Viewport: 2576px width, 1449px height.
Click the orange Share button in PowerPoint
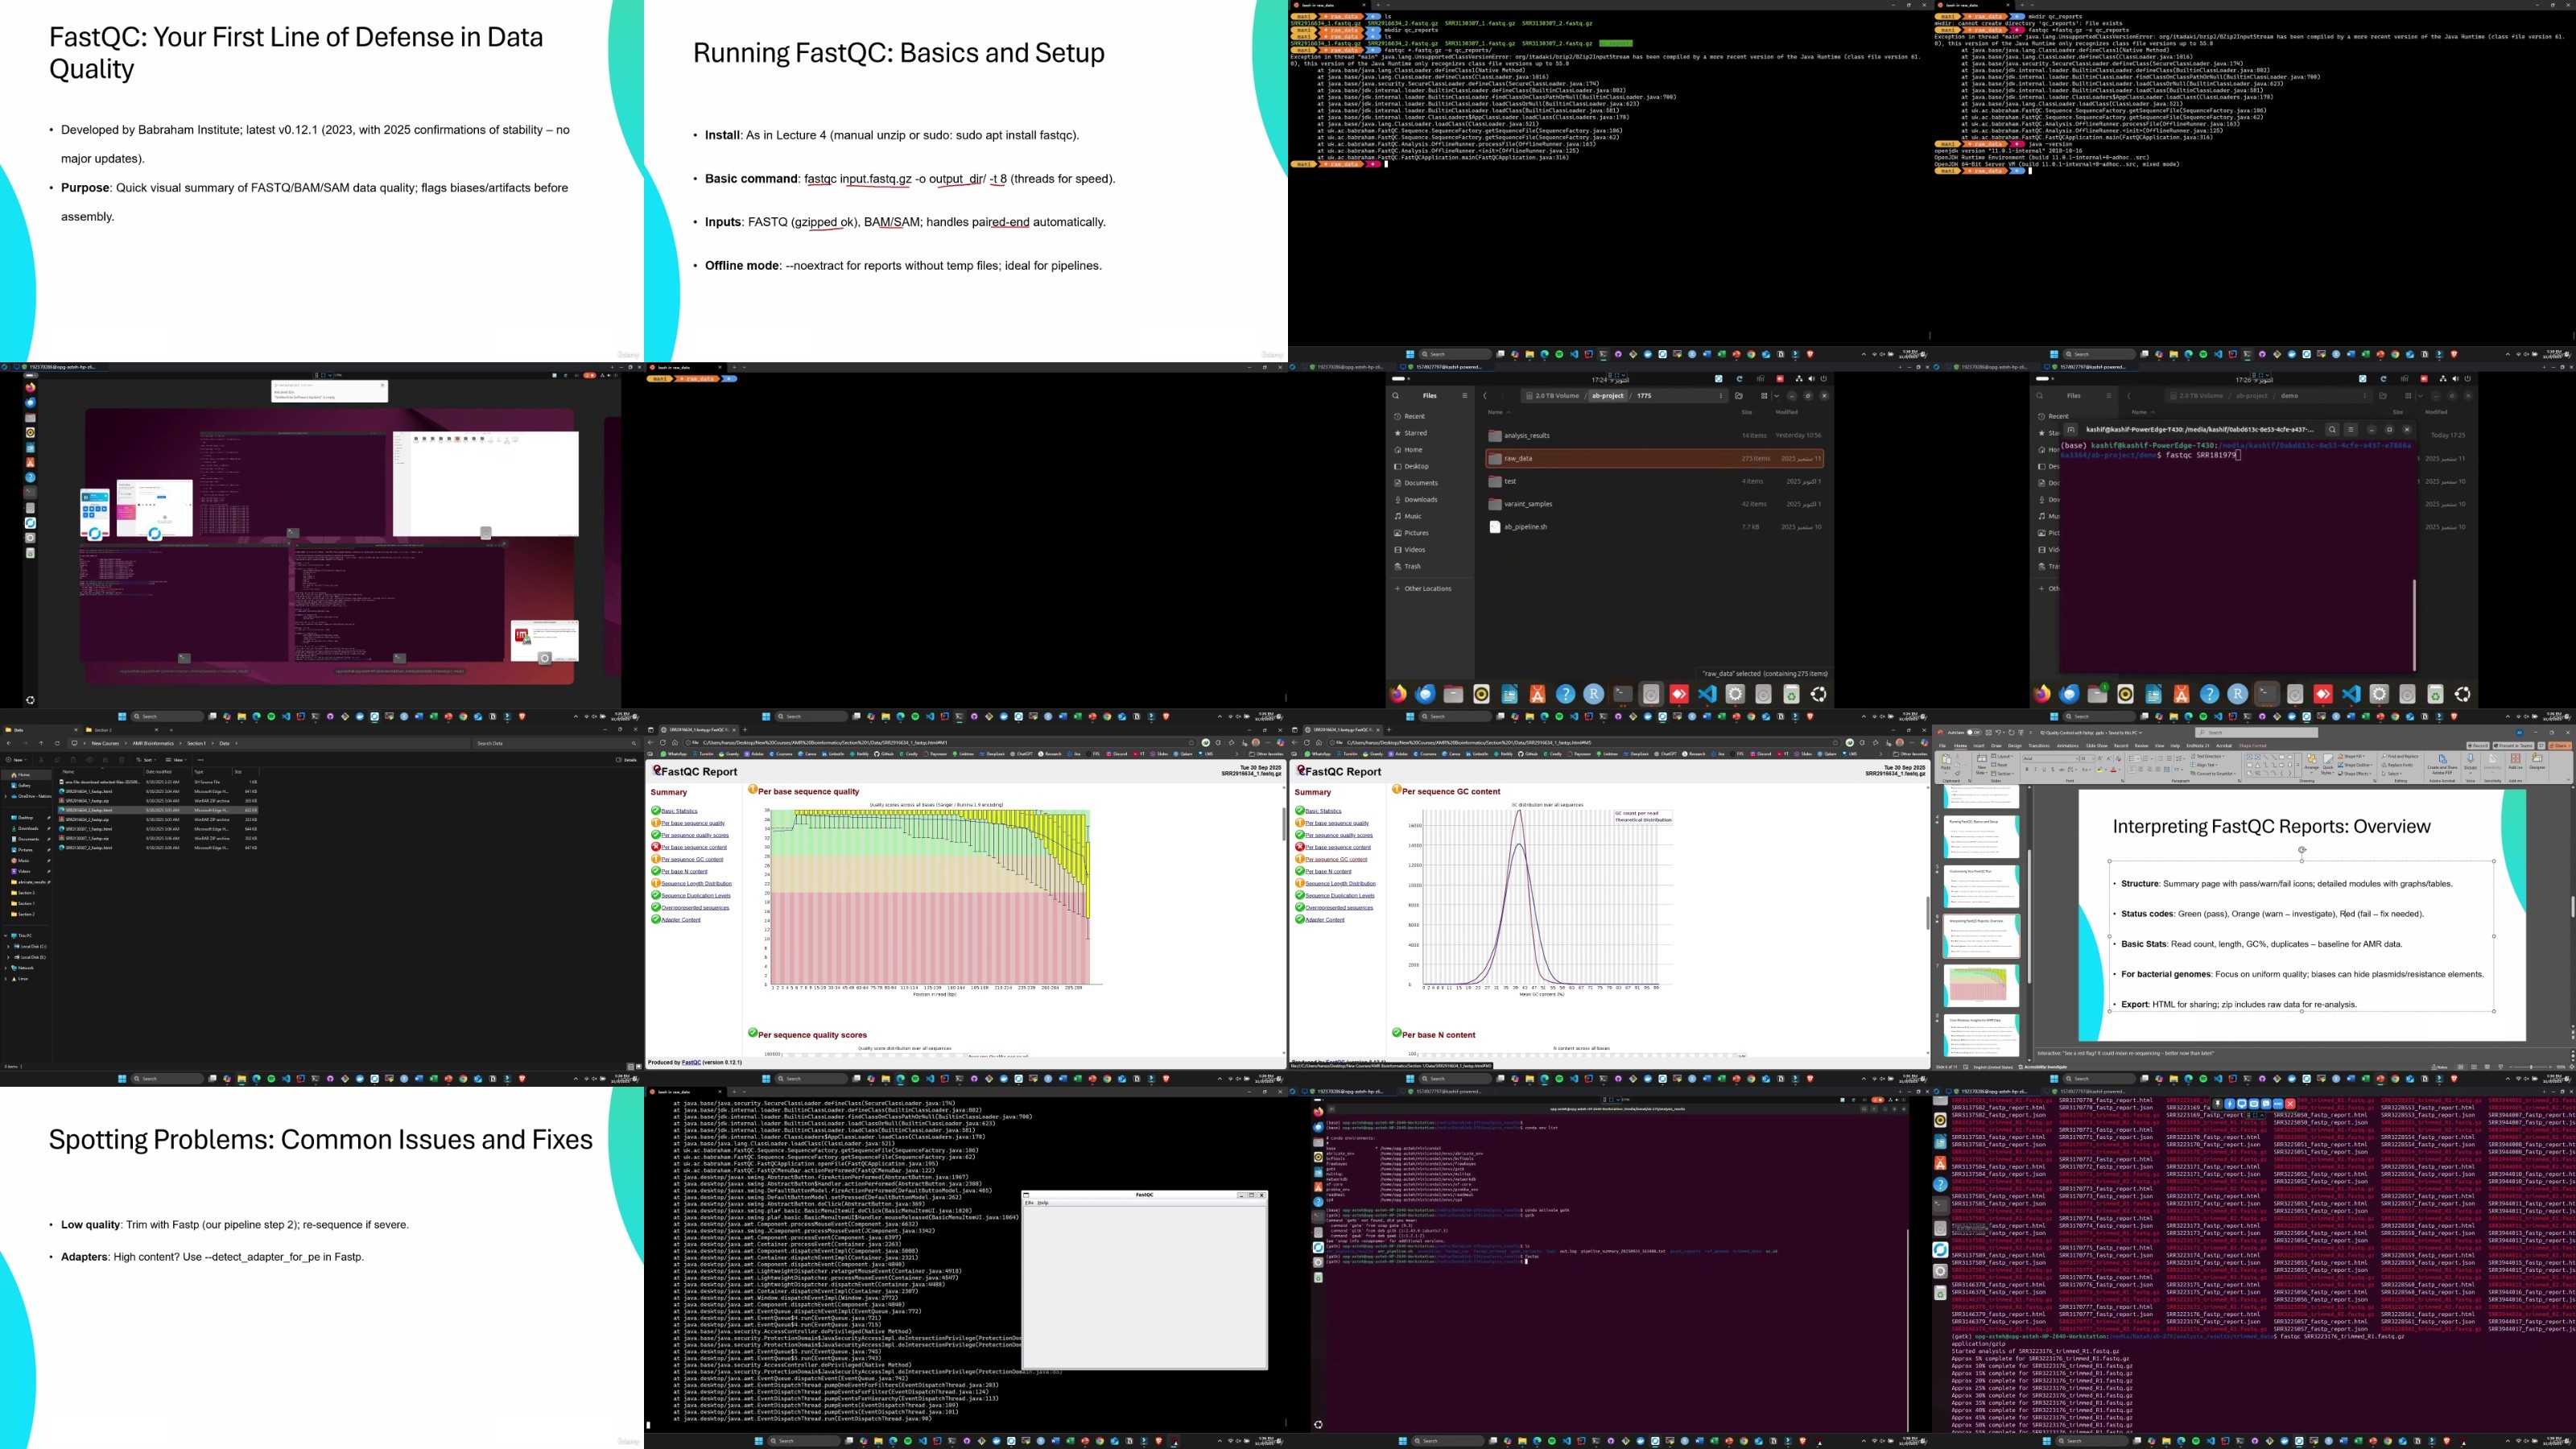tap(2561, 746)
